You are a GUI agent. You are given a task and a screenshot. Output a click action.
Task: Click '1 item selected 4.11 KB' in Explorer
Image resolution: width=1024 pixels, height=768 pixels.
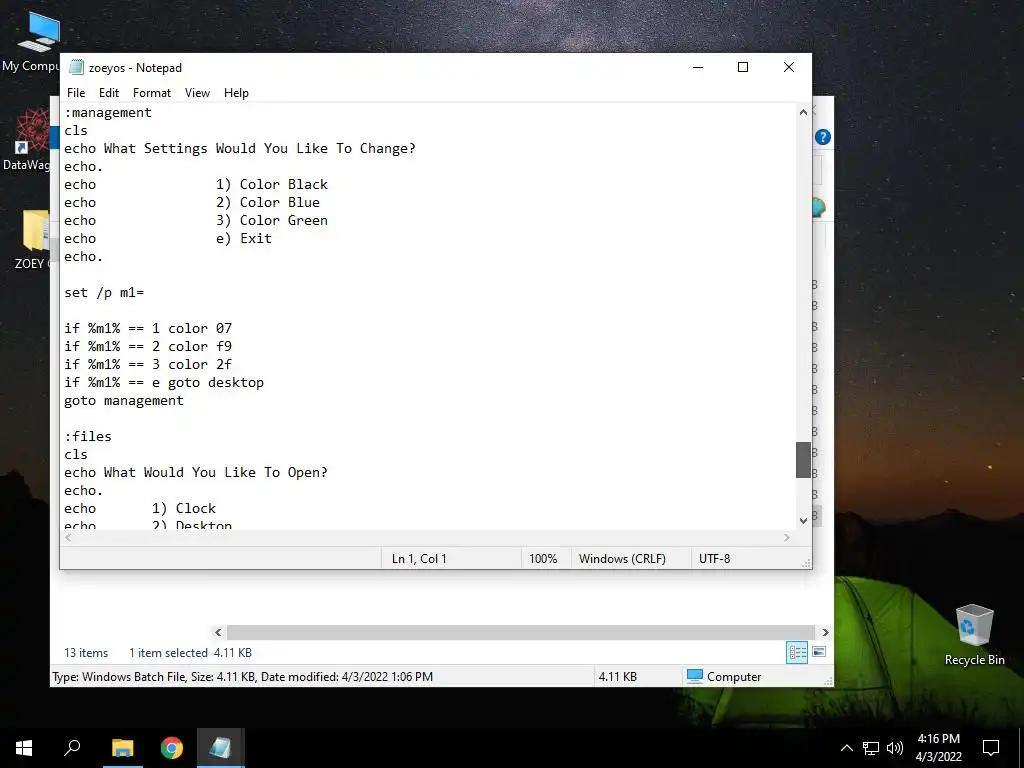(190, 652)
